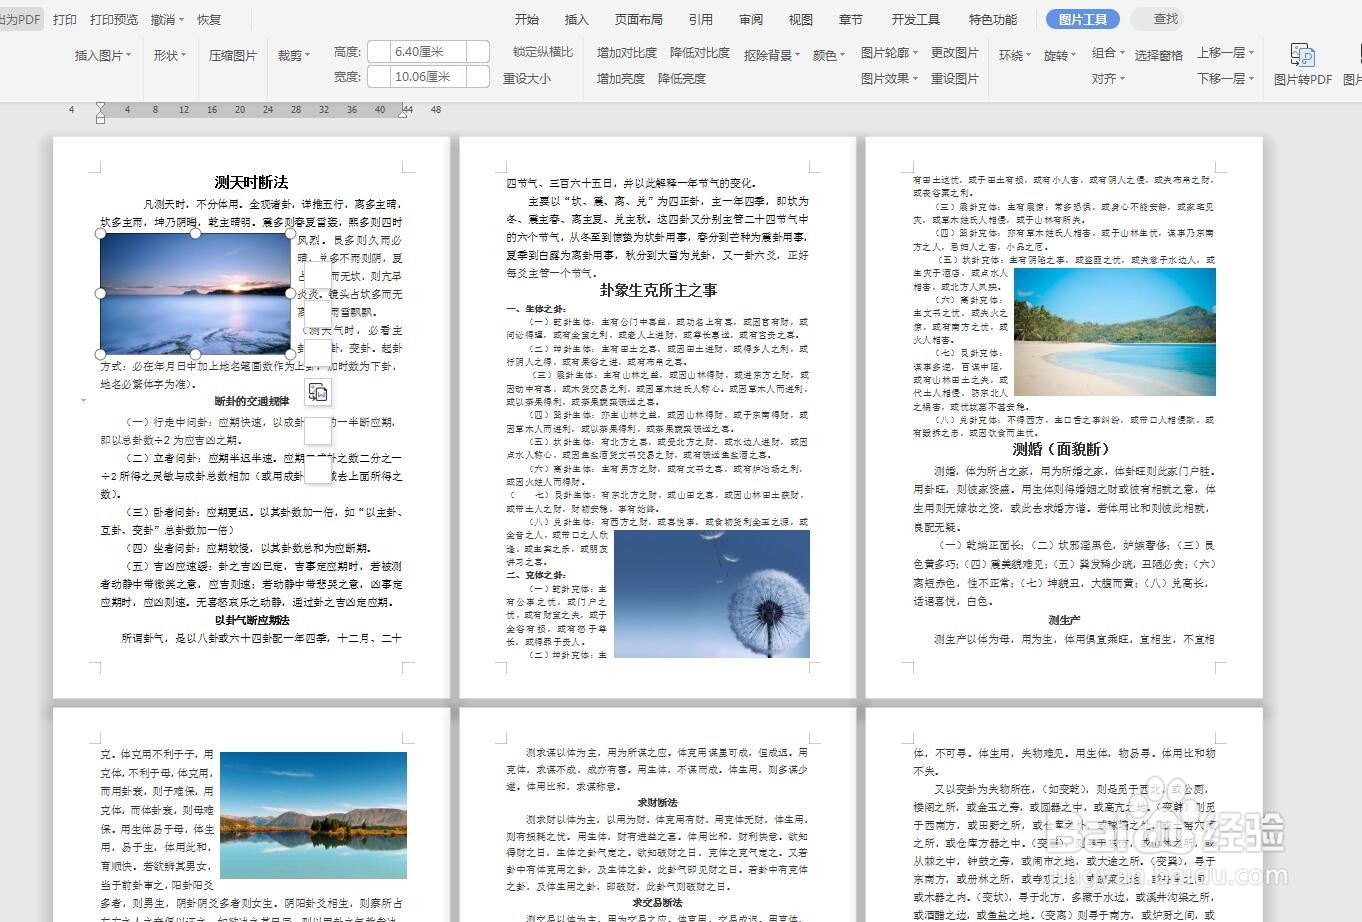Click the top-left resize handle of the selected picture
This screenshot has height=922, width=1362.
point(101,234)
